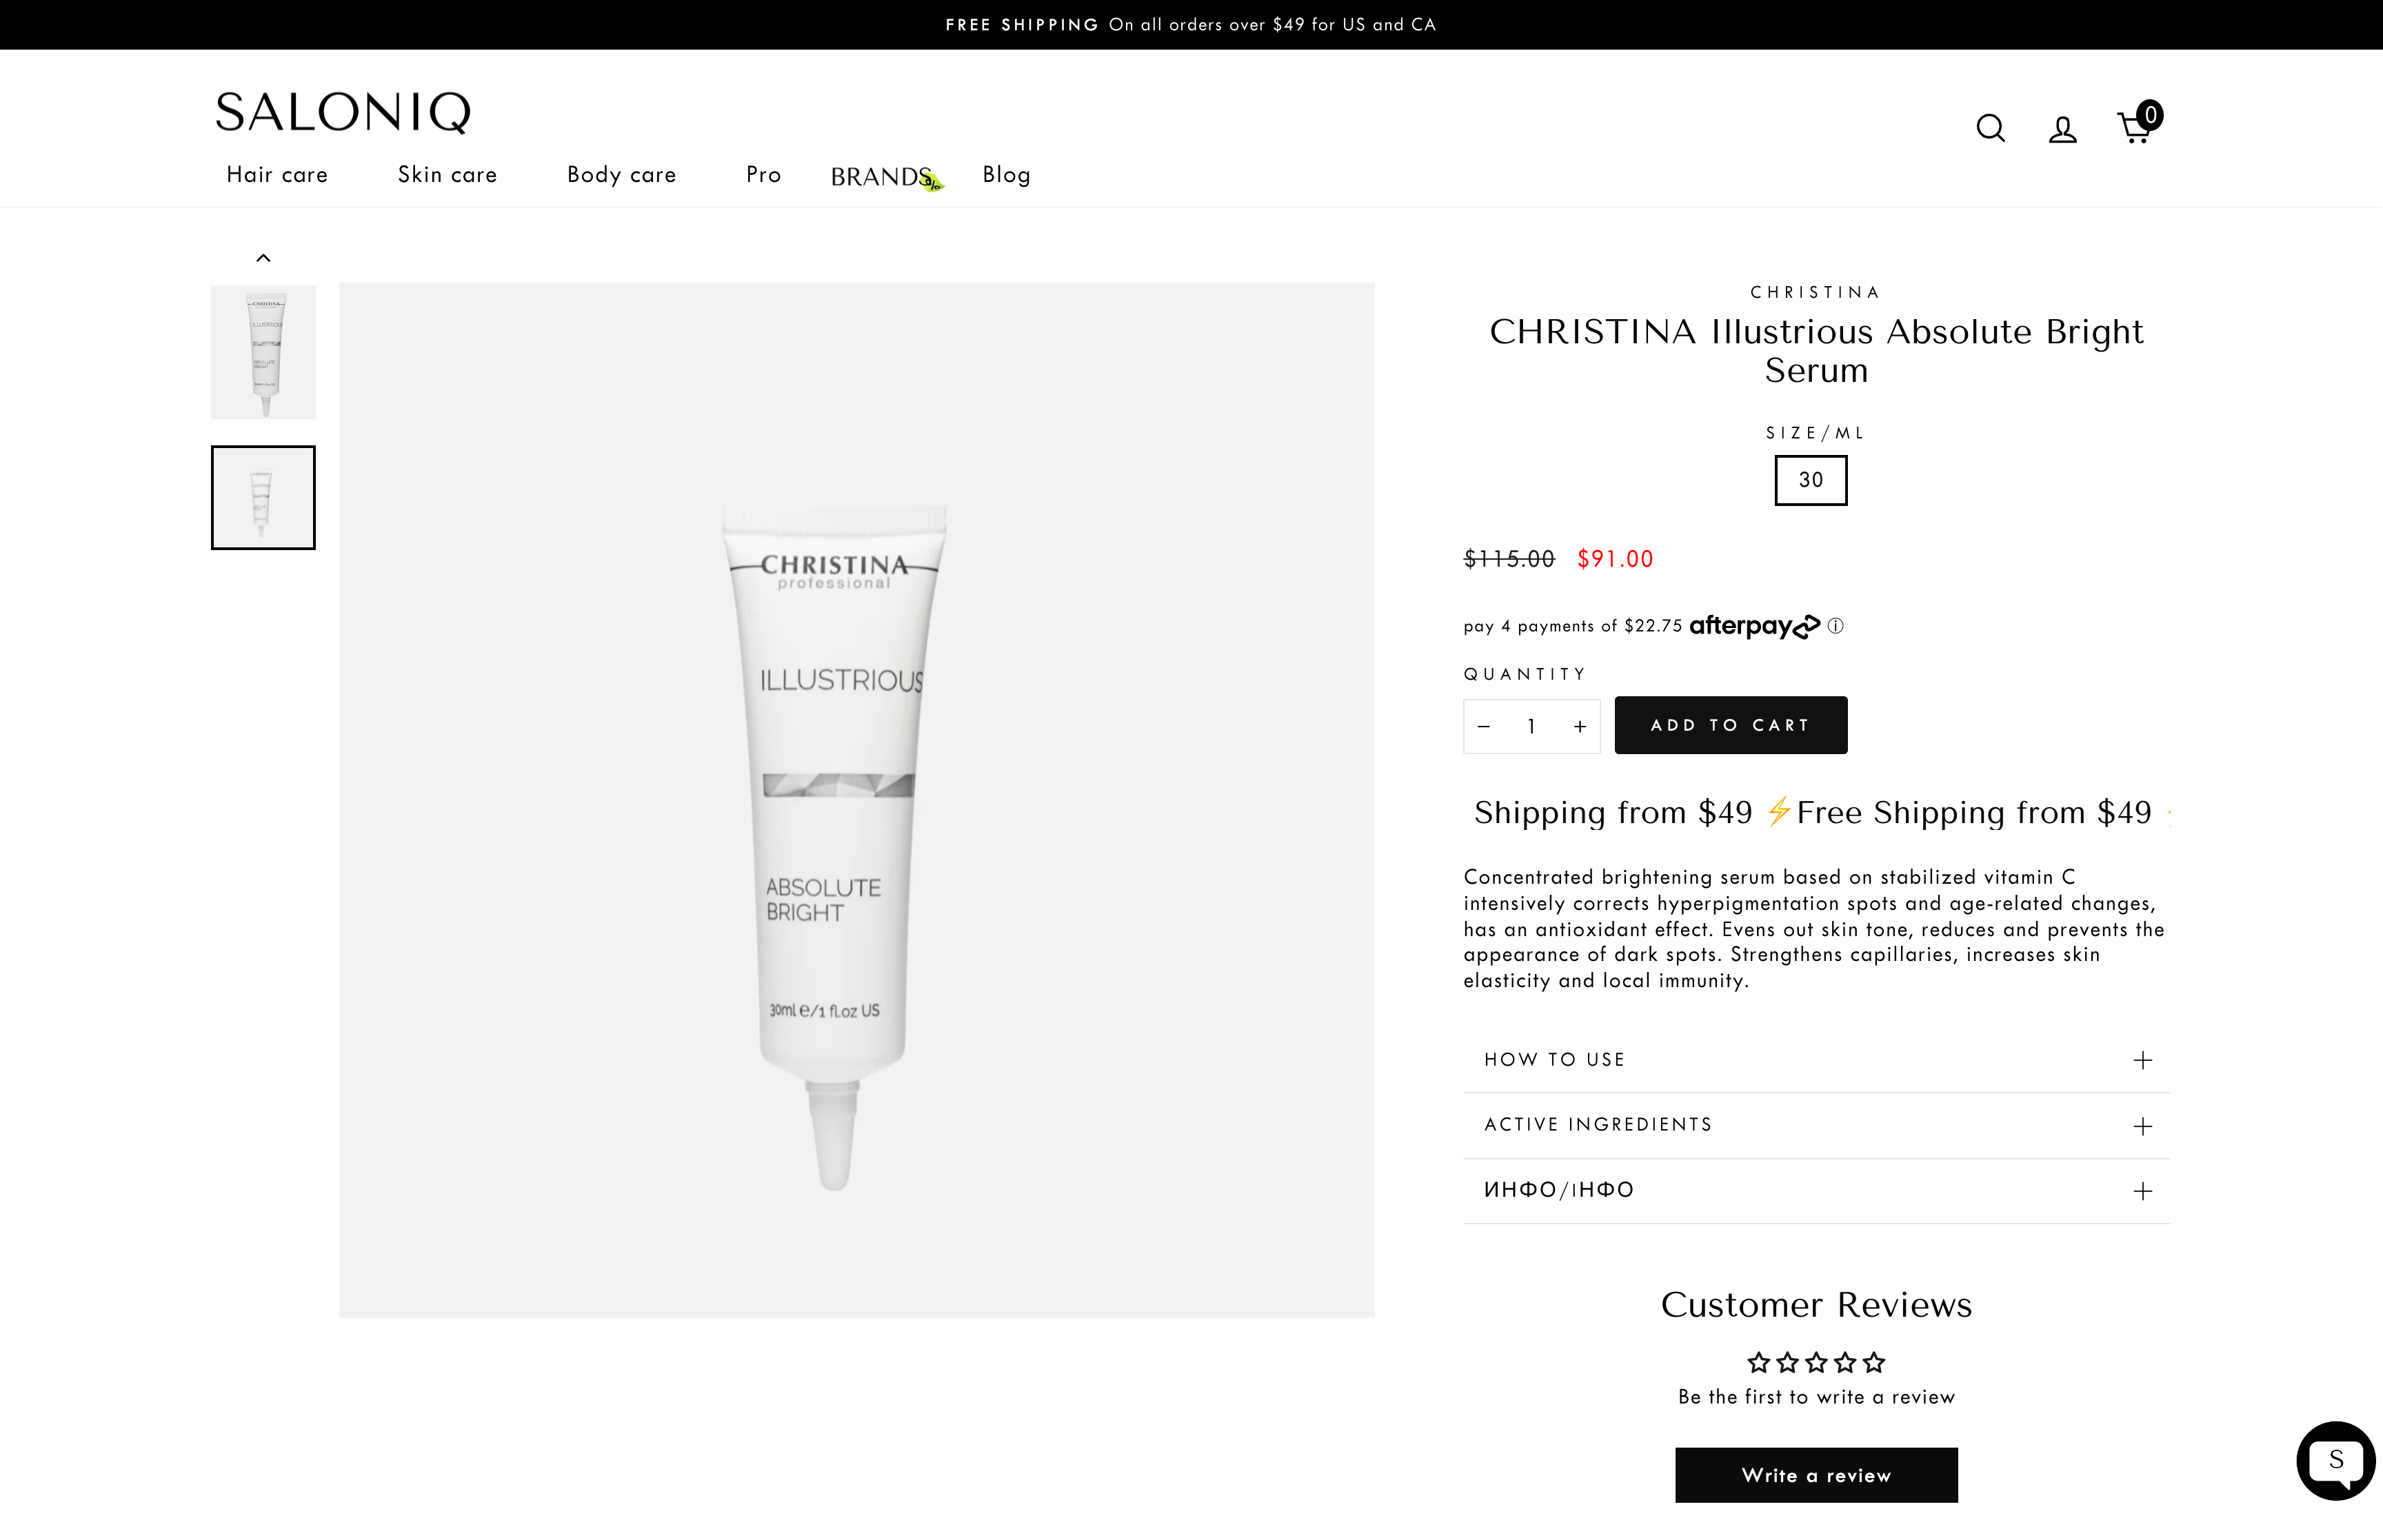The image size is (2383, 1540).
Task: Open the Skin care menu
Action: pyautogui.click(x=447, y=175)
